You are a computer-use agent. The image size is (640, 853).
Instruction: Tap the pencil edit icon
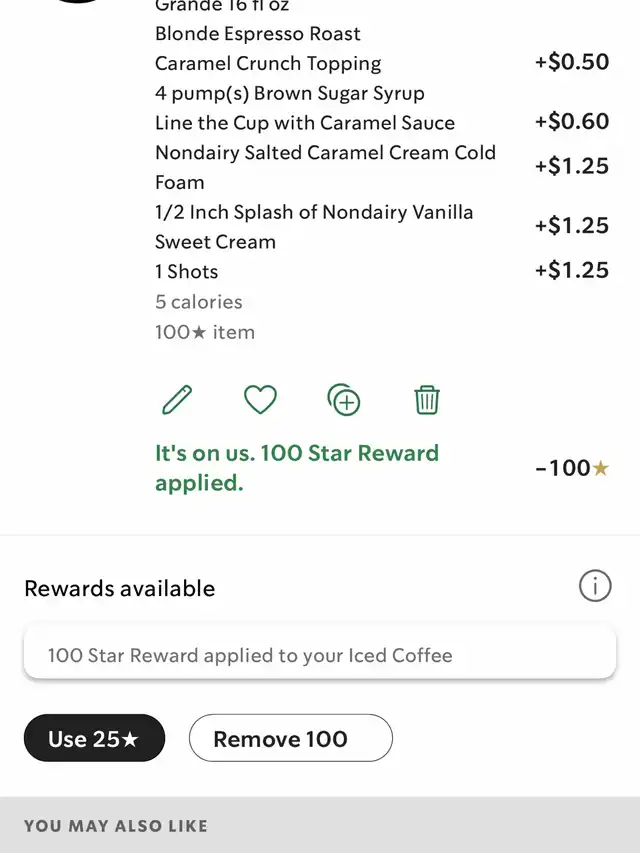coord(177,400)
